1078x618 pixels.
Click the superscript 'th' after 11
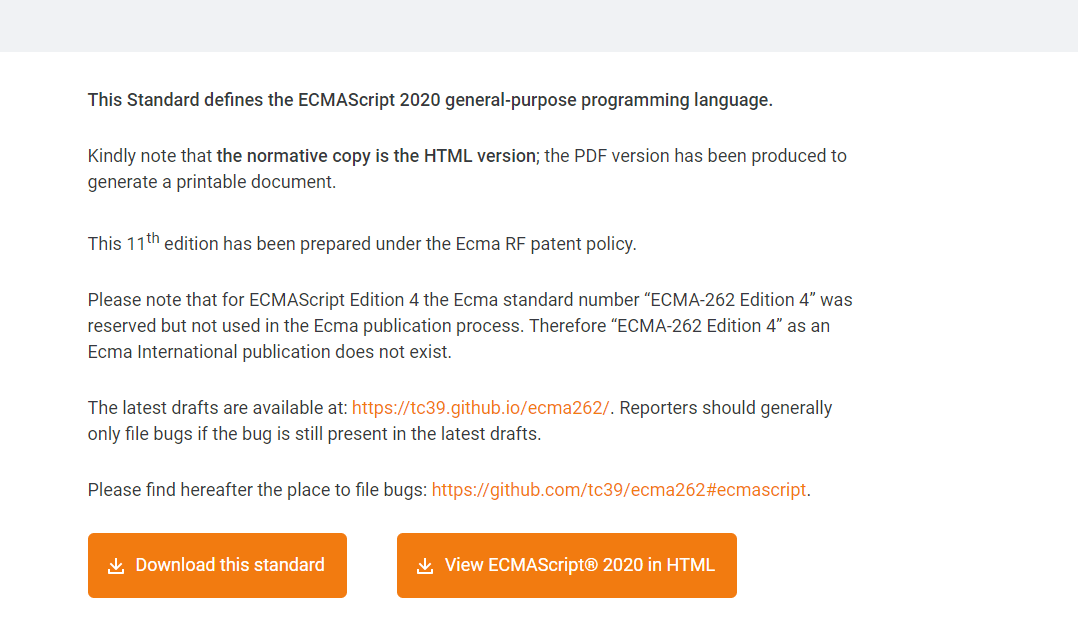click(153, 238)
